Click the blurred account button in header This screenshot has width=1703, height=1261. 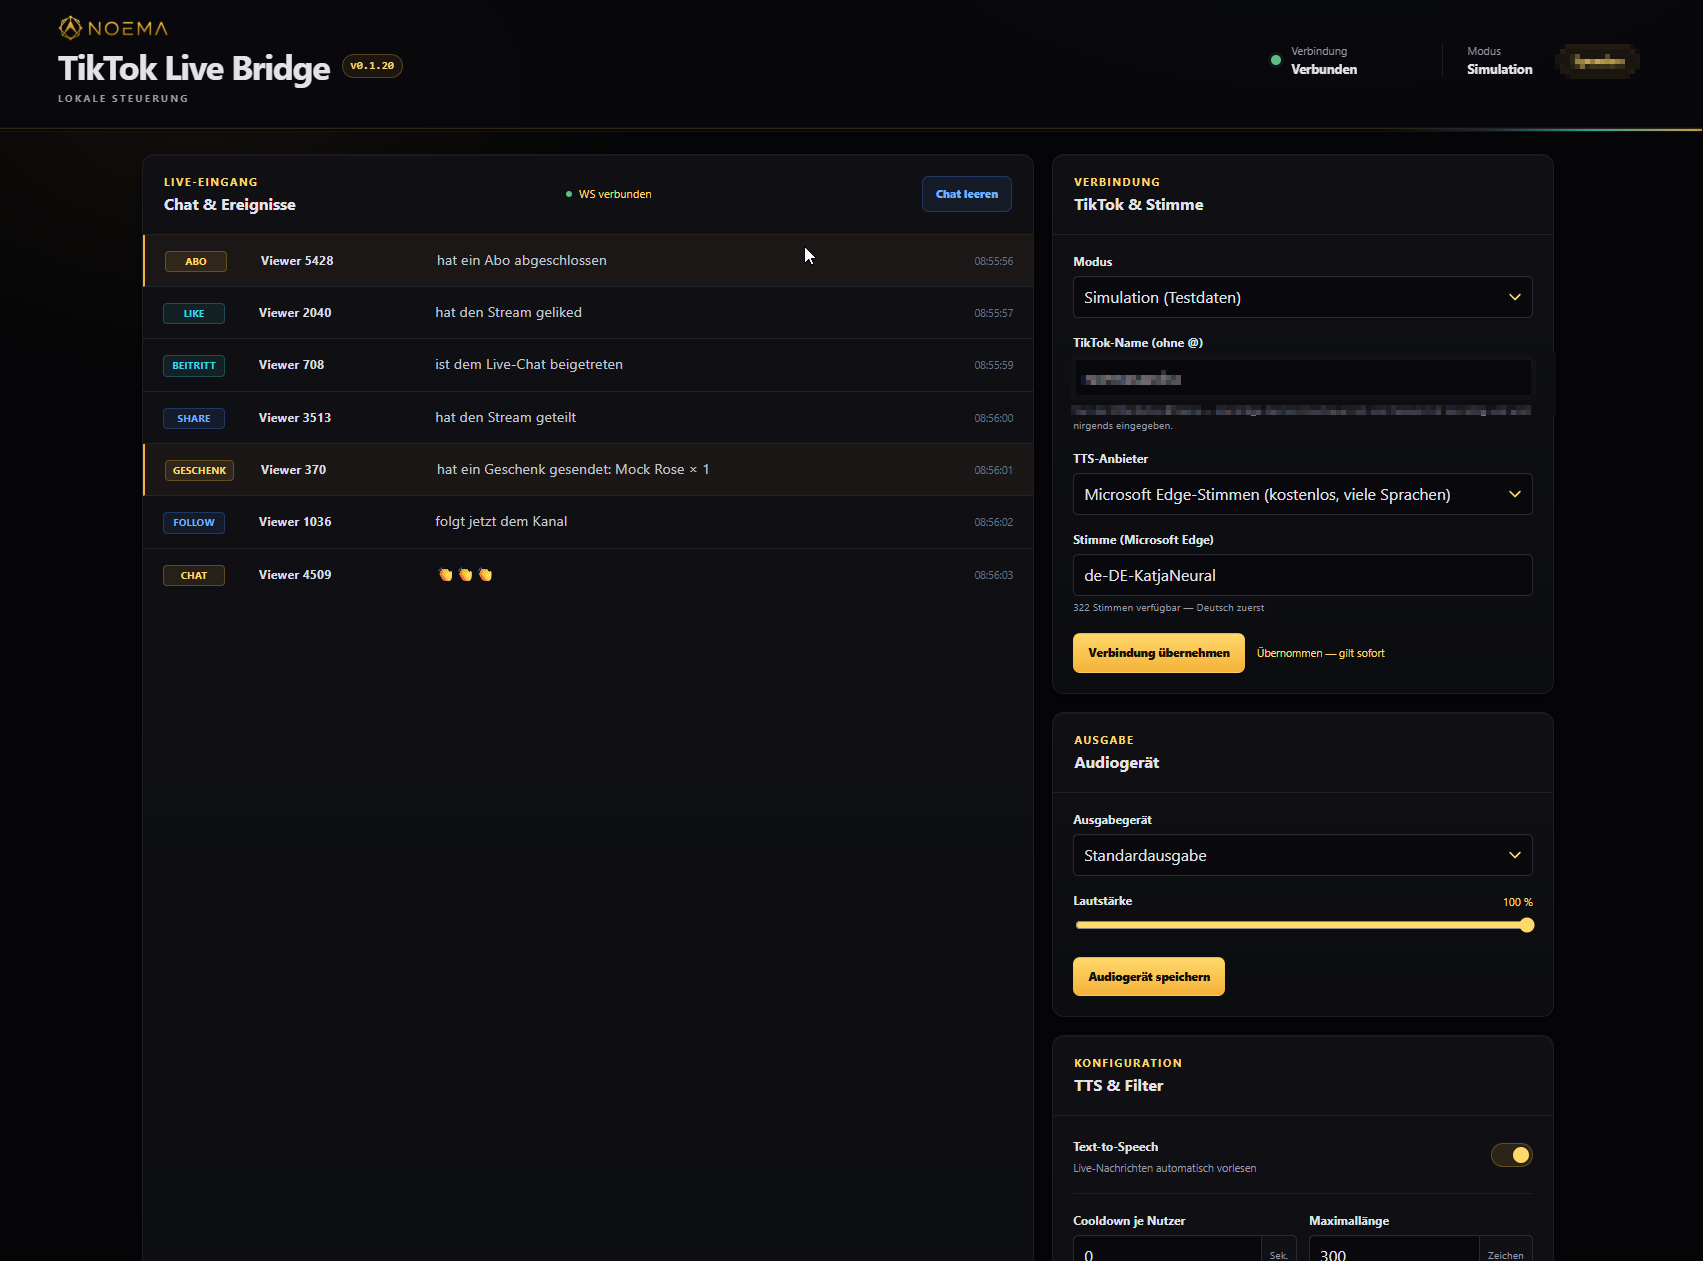[x=1598, y=61]
